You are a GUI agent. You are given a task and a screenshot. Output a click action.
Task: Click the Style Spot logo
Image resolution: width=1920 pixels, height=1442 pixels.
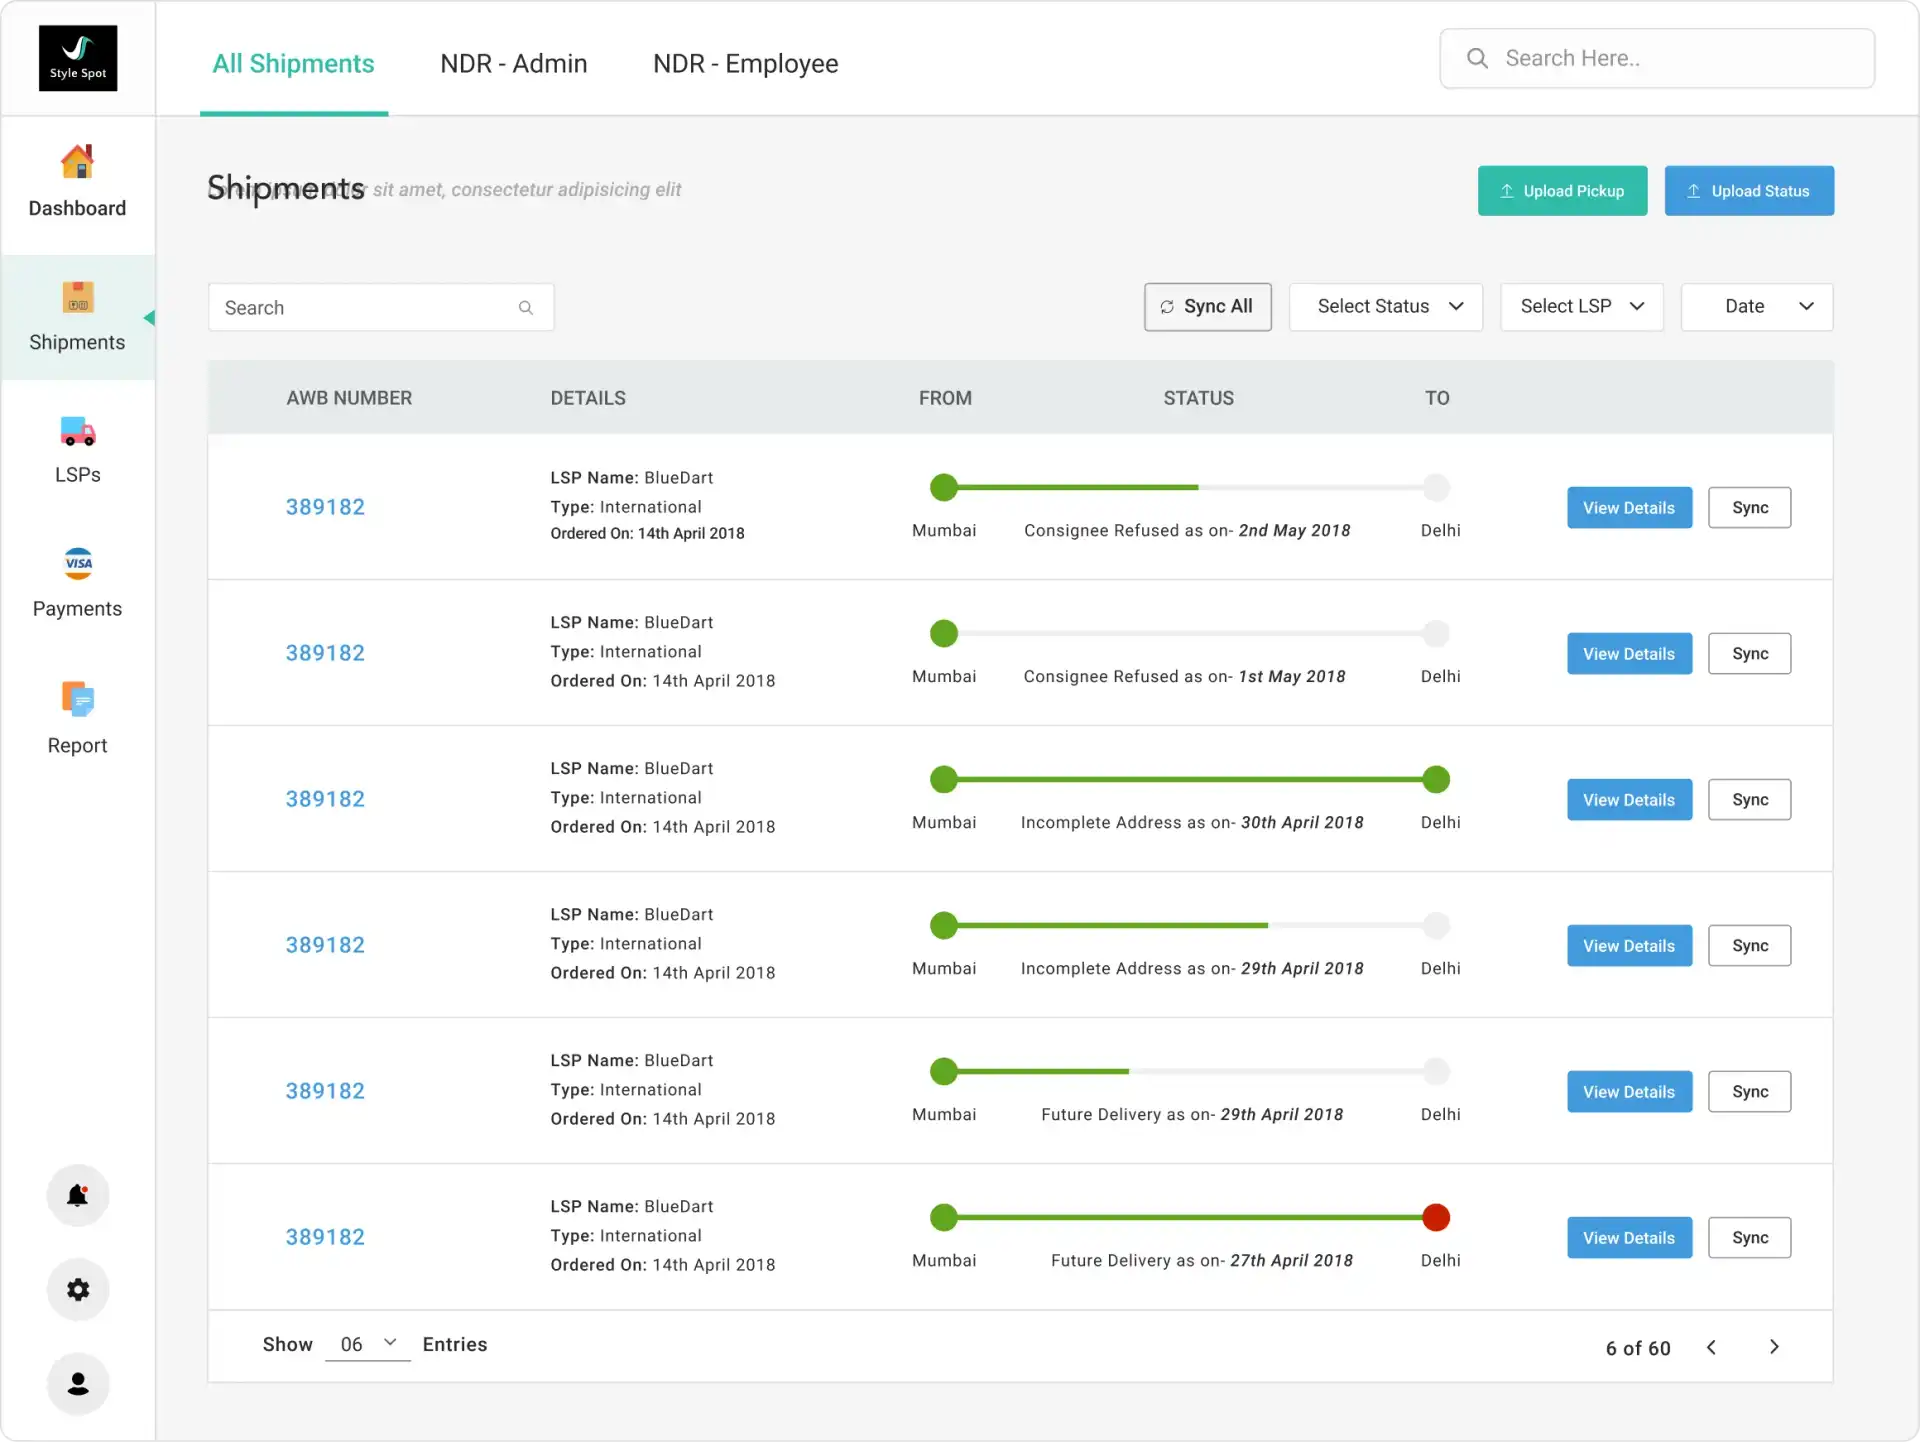pyautogui.click(x=78, y=58)
